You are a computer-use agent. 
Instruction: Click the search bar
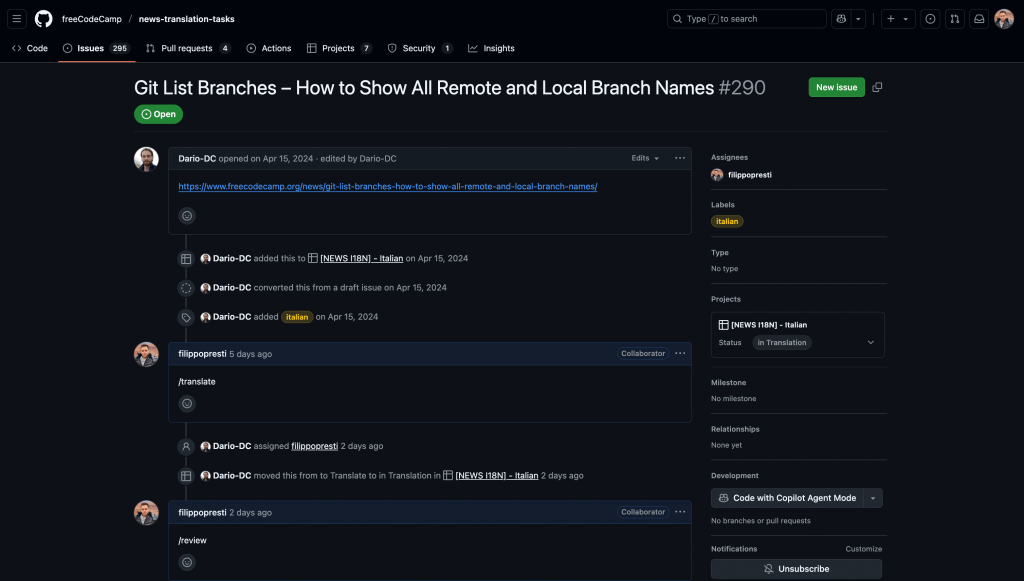coord(746,19)
